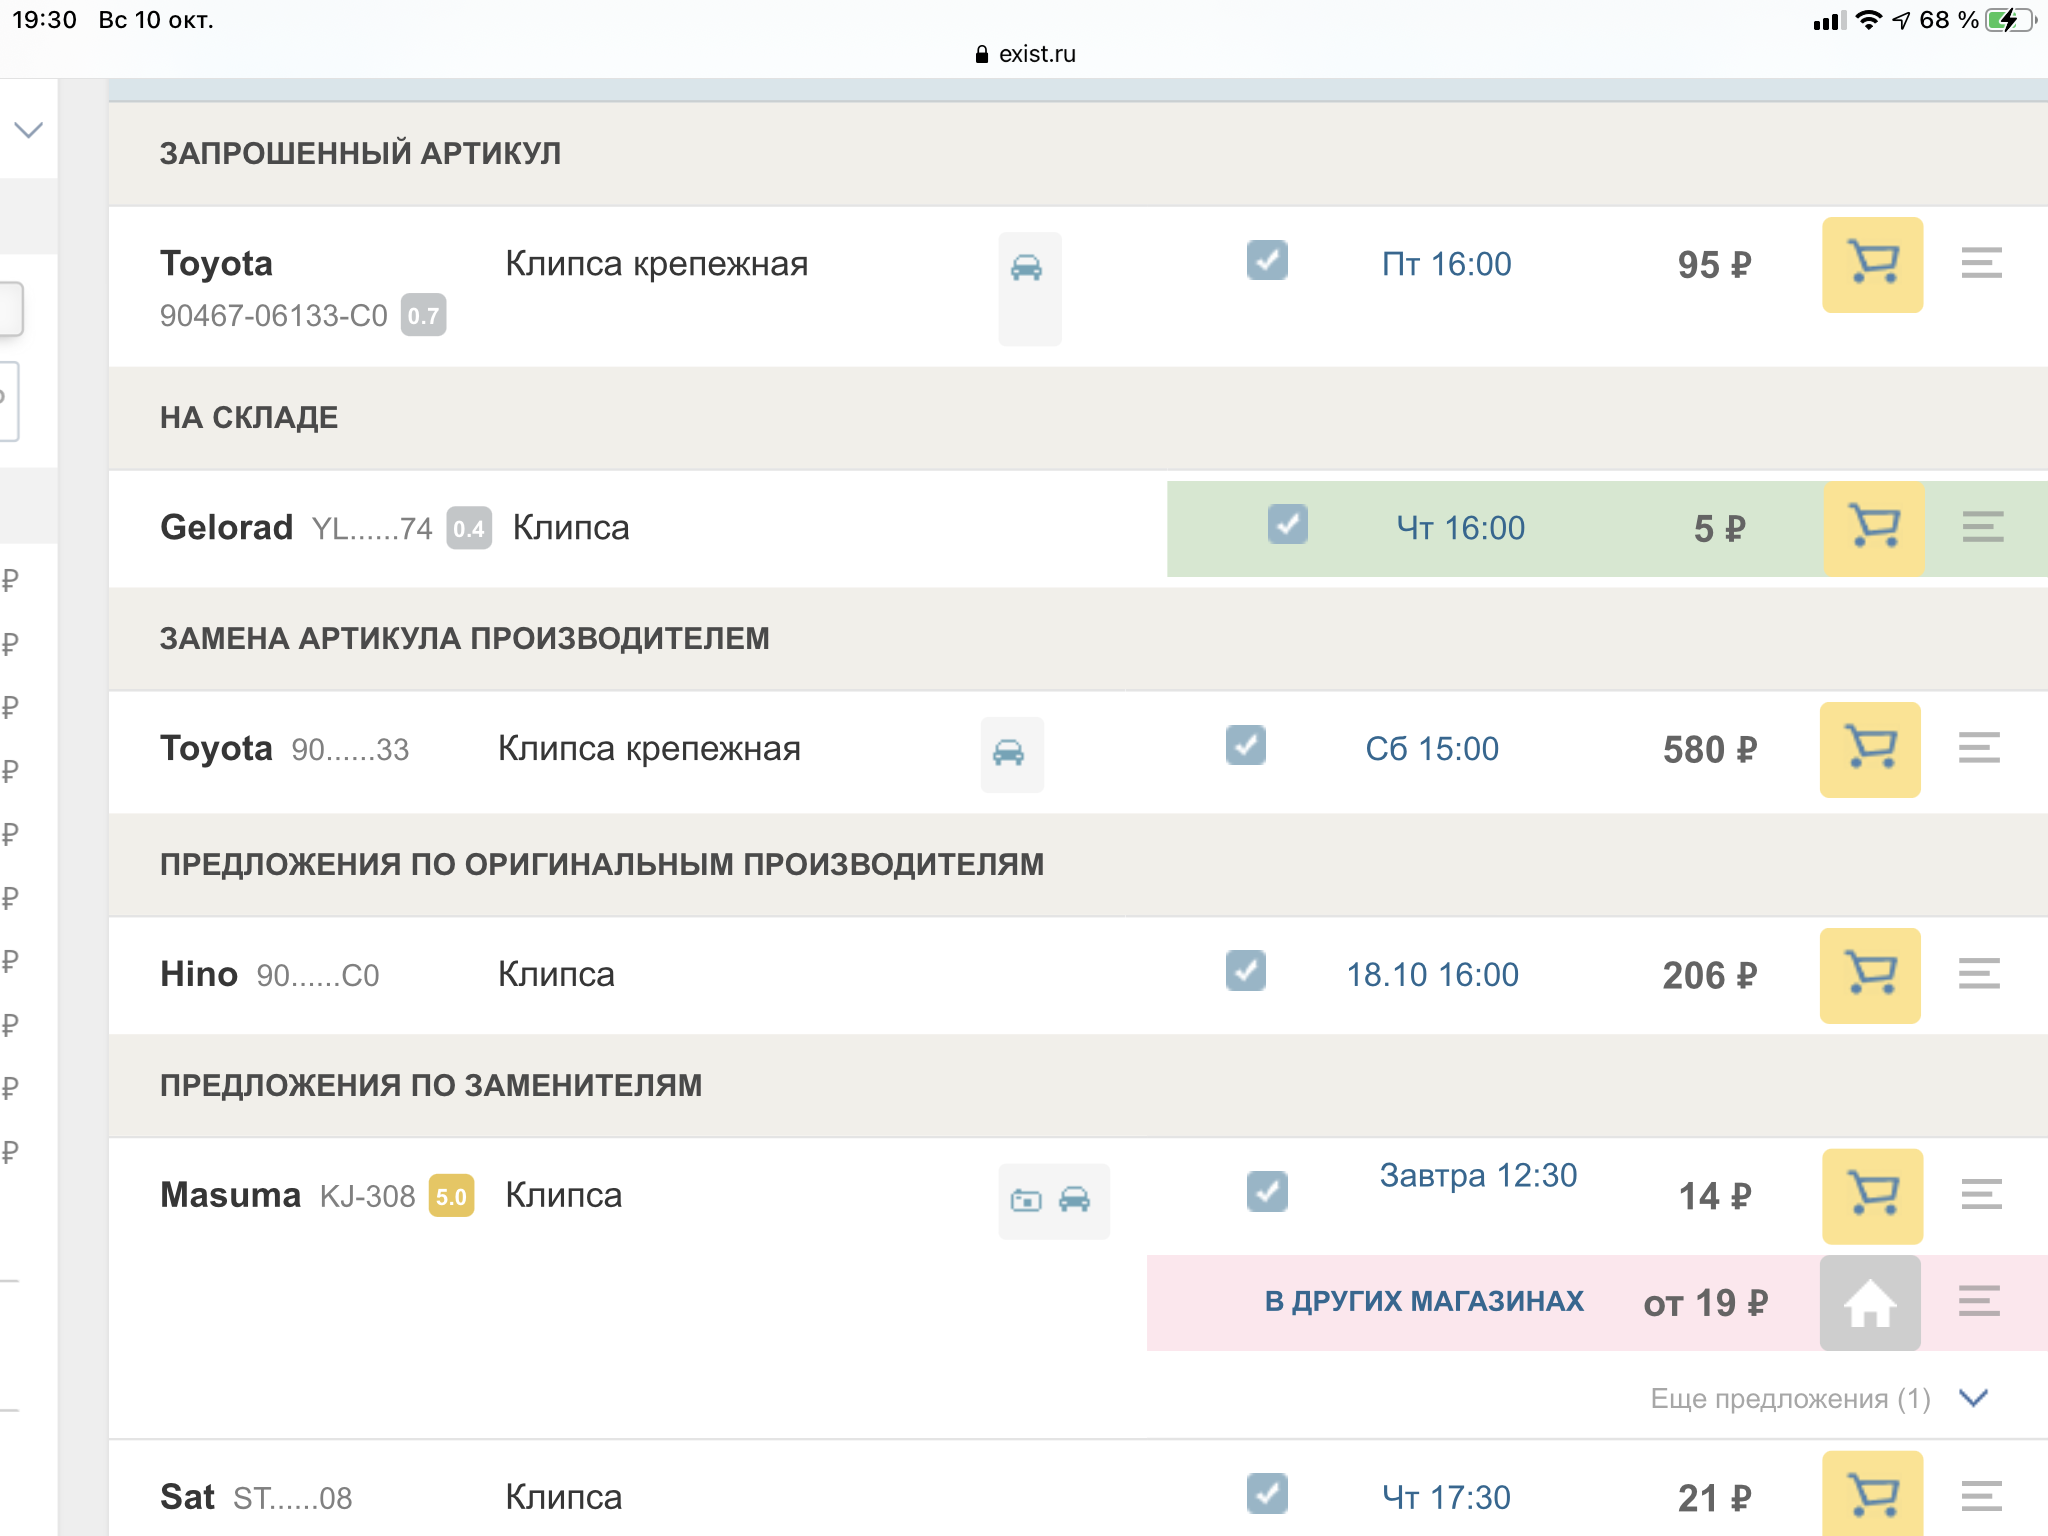Click photo icon in Masuma KJ-308 row
Viewport: 2048px width, 1536px height.
tap(1026, 1200)
